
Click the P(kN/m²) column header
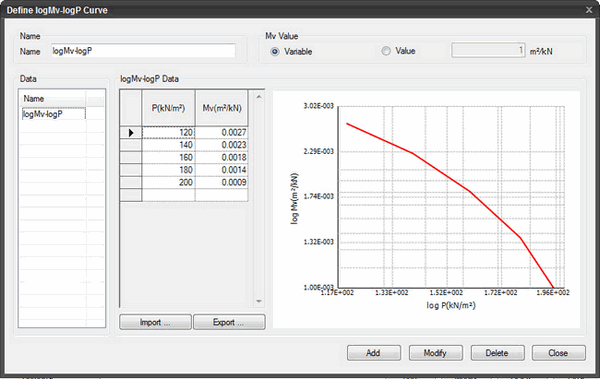(168, 108)
